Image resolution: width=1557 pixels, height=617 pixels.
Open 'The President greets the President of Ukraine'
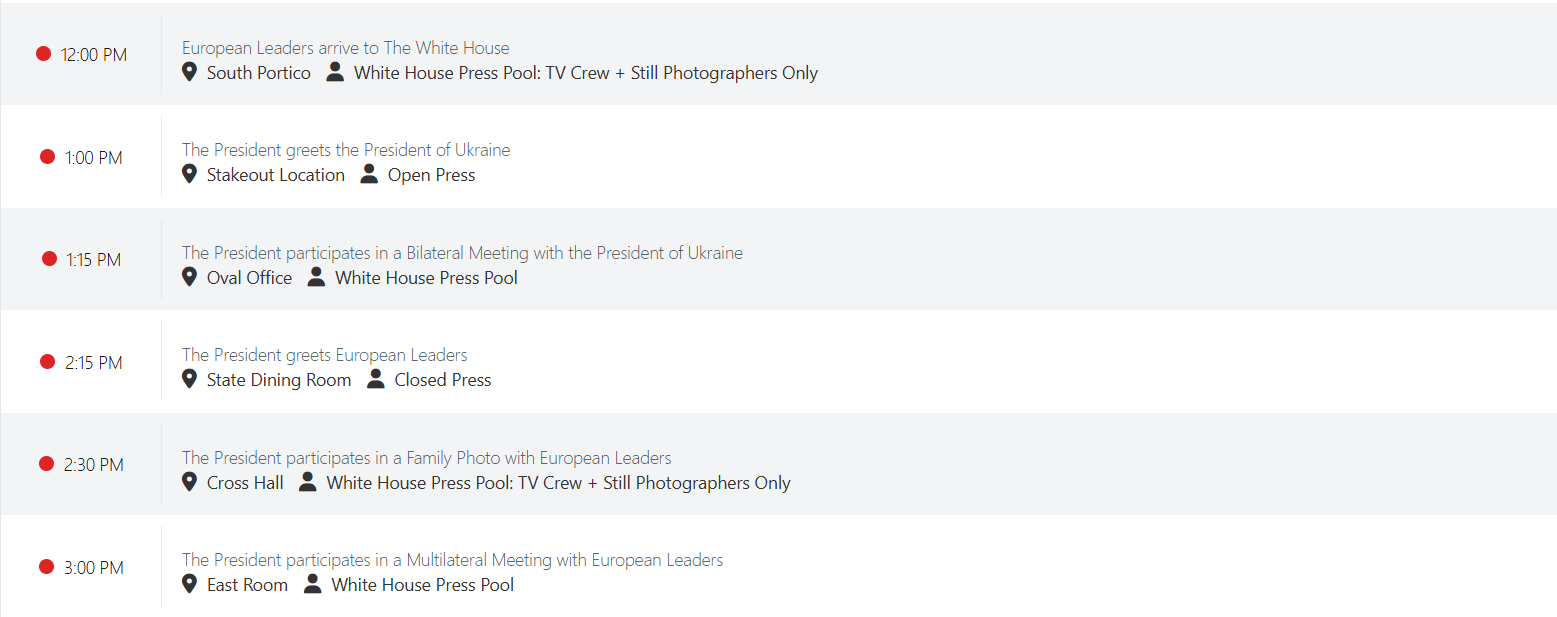tap(345, 150)
